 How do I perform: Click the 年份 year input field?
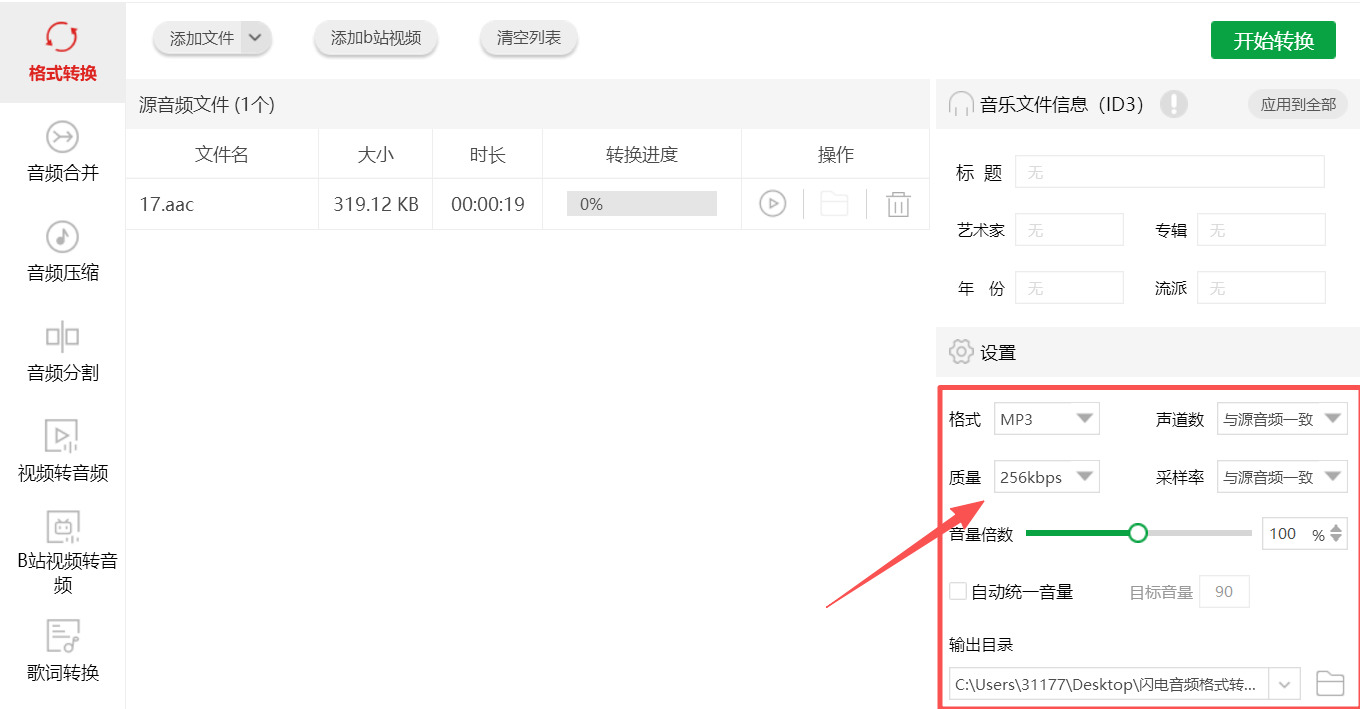pyautogui.click(x=1069, y=288)
